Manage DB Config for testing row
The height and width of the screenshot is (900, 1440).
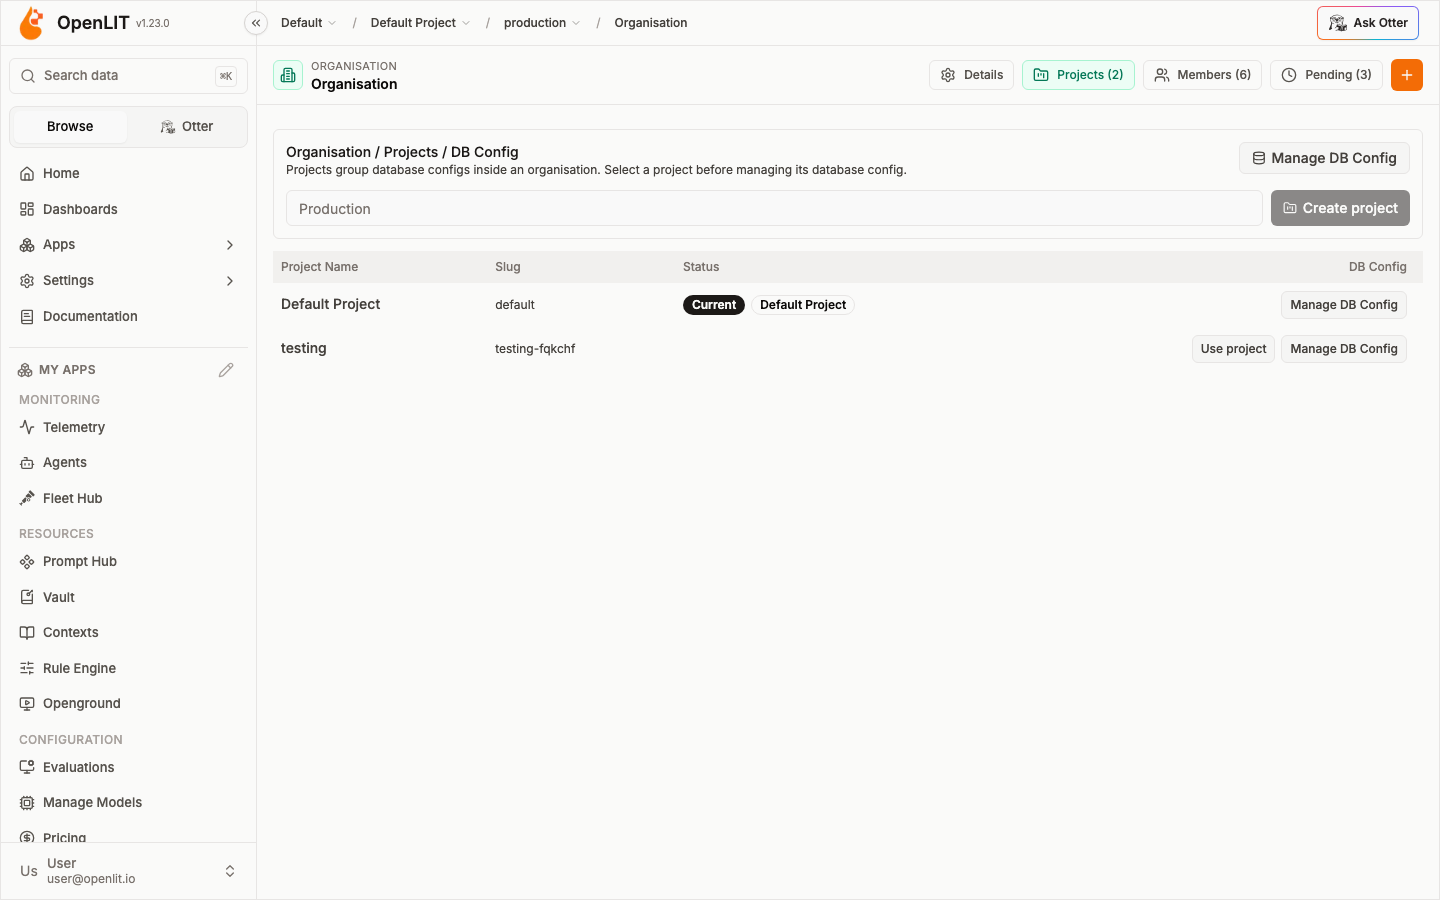point(1343,349)
